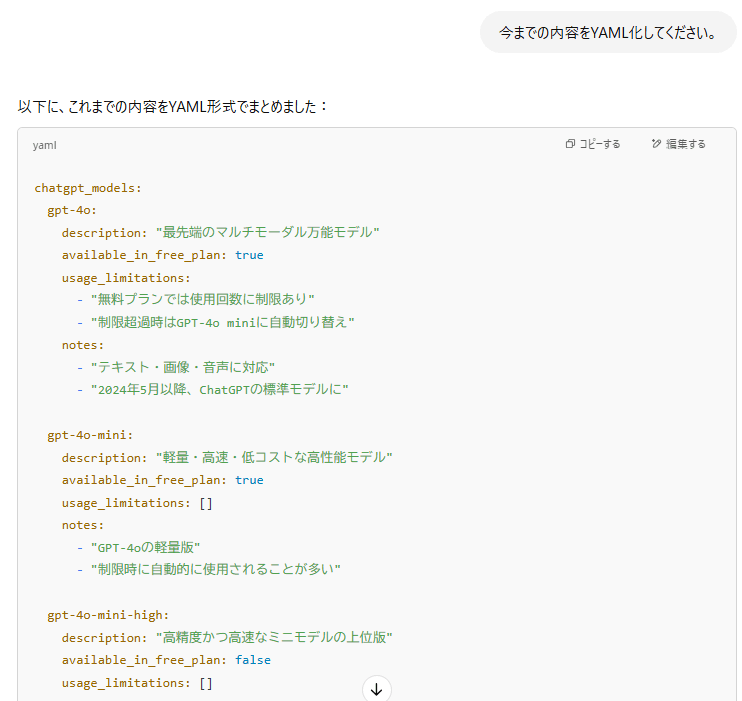Click the テキスト・画像・音声に対応 note
Screen dimensions: 742x701
(182, 367)
